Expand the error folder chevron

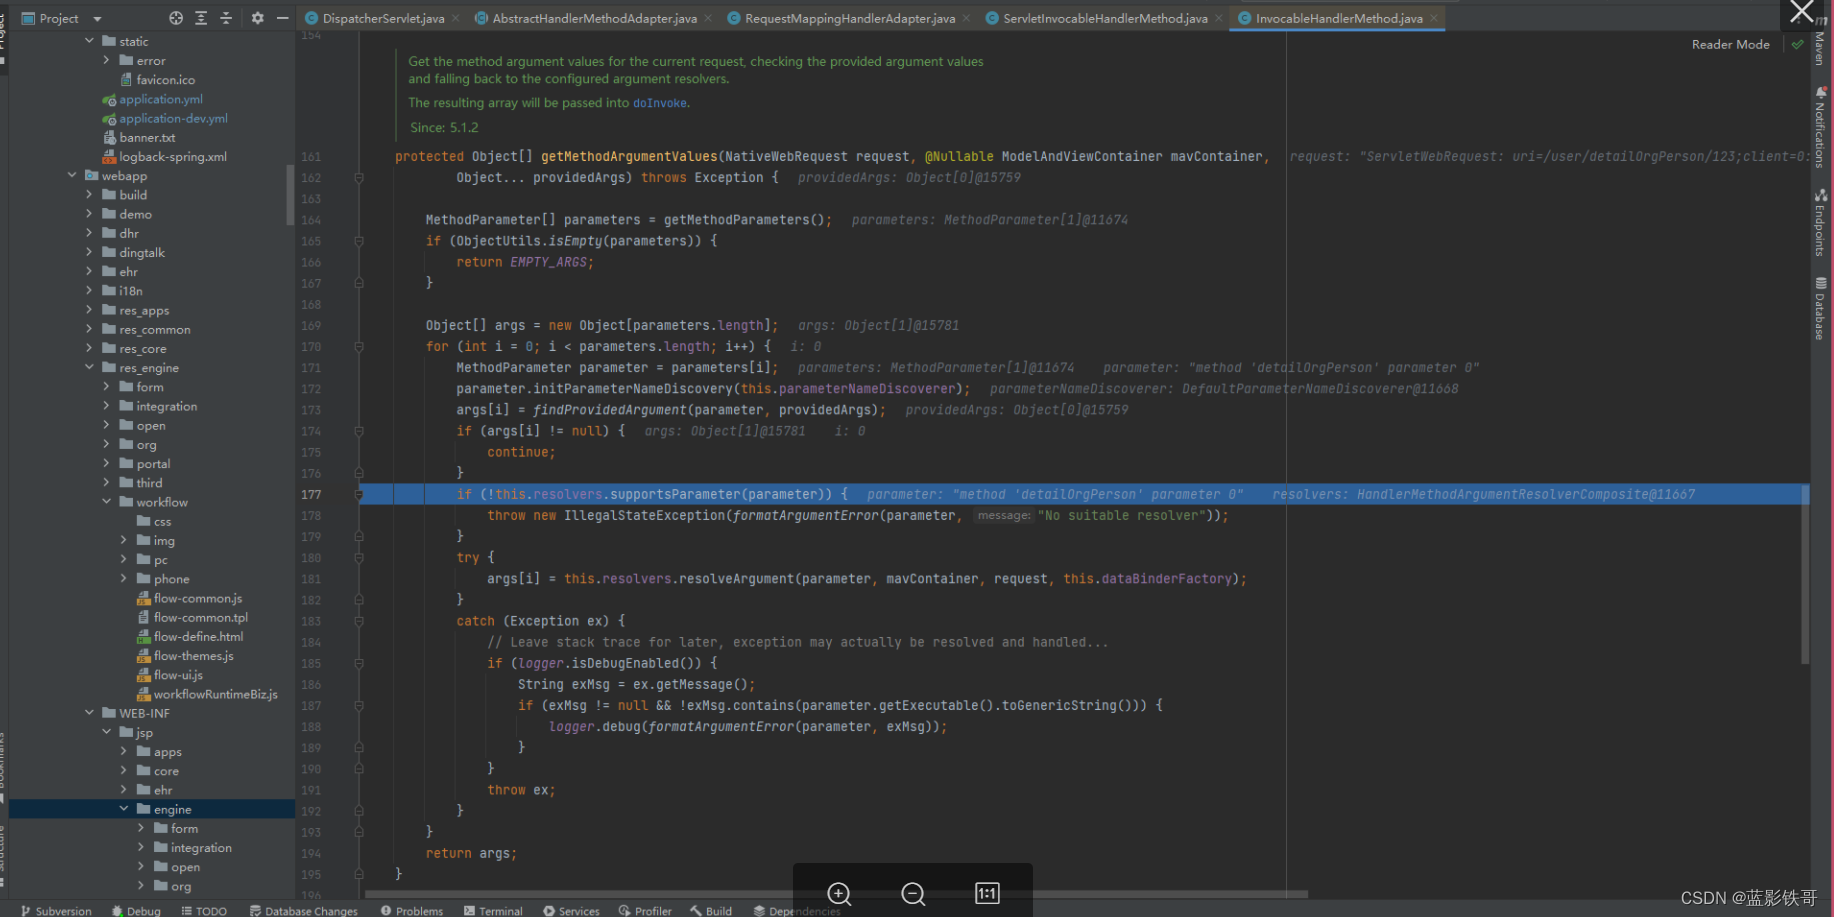click(106, 60)
